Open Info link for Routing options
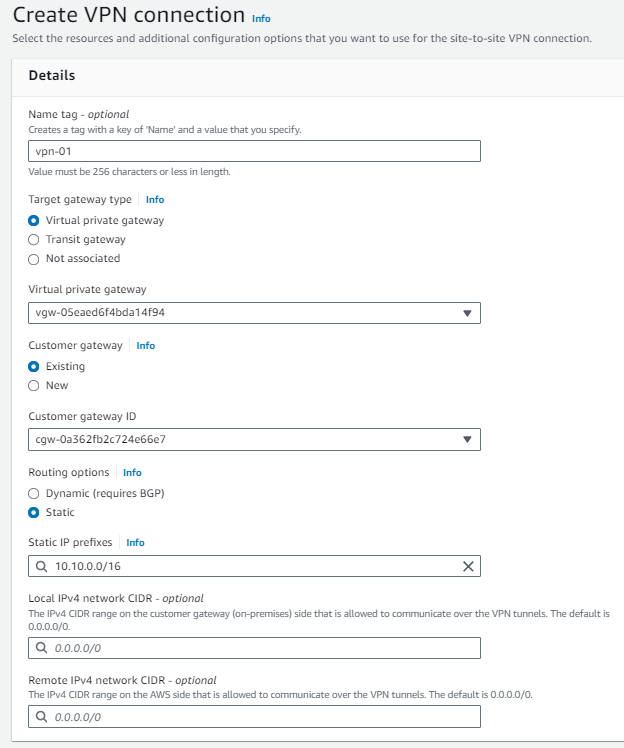The image size is (624, 748). point(132,473)
